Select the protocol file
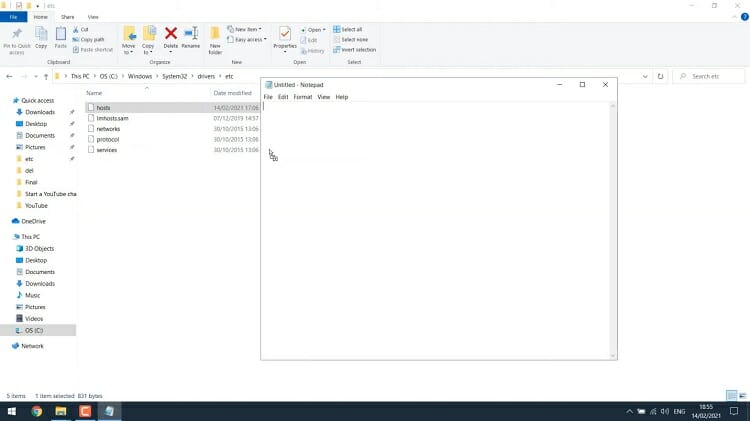The height and width of the screenshot is (421, 750). pyautogui.click(x=108, y=139)
